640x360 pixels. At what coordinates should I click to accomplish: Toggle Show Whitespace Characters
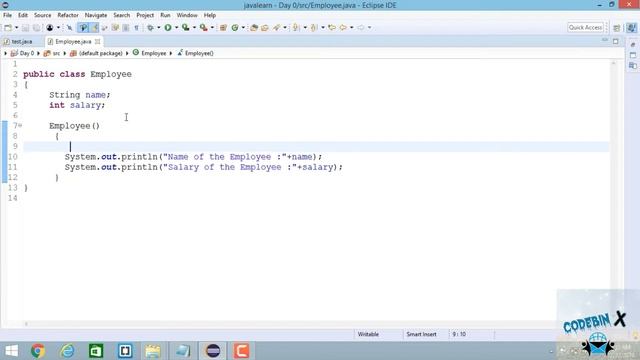[x=136, y=28]
